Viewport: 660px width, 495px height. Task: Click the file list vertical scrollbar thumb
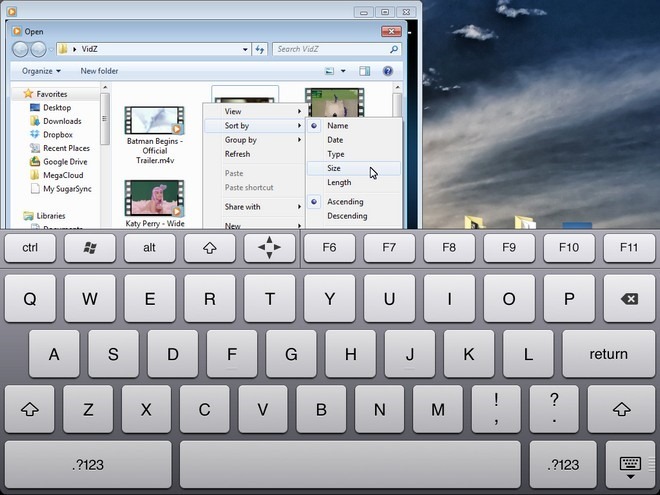(x=397, y=105)
